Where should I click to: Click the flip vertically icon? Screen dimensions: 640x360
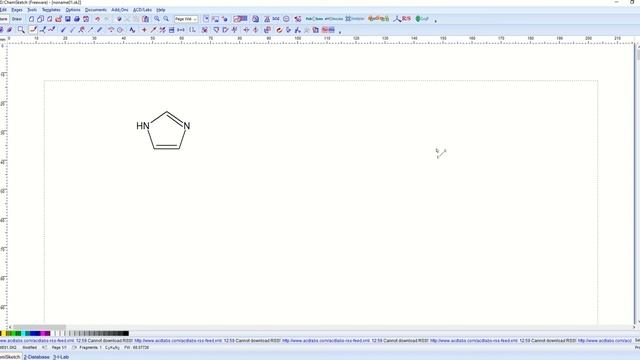[x=256, y=30]
